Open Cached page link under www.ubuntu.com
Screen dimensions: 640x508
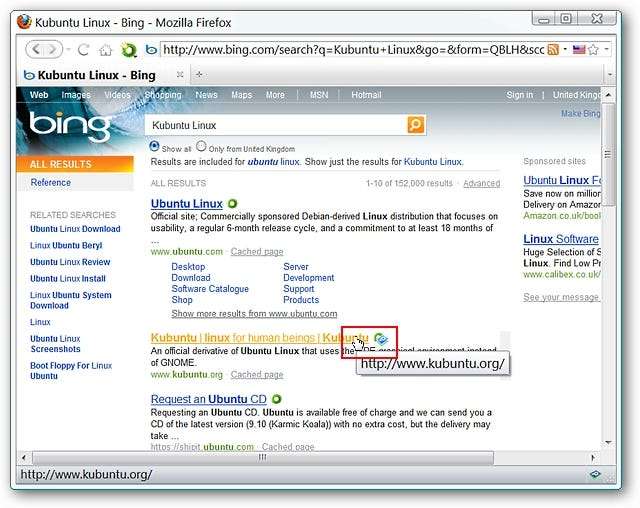coord(257,251)
